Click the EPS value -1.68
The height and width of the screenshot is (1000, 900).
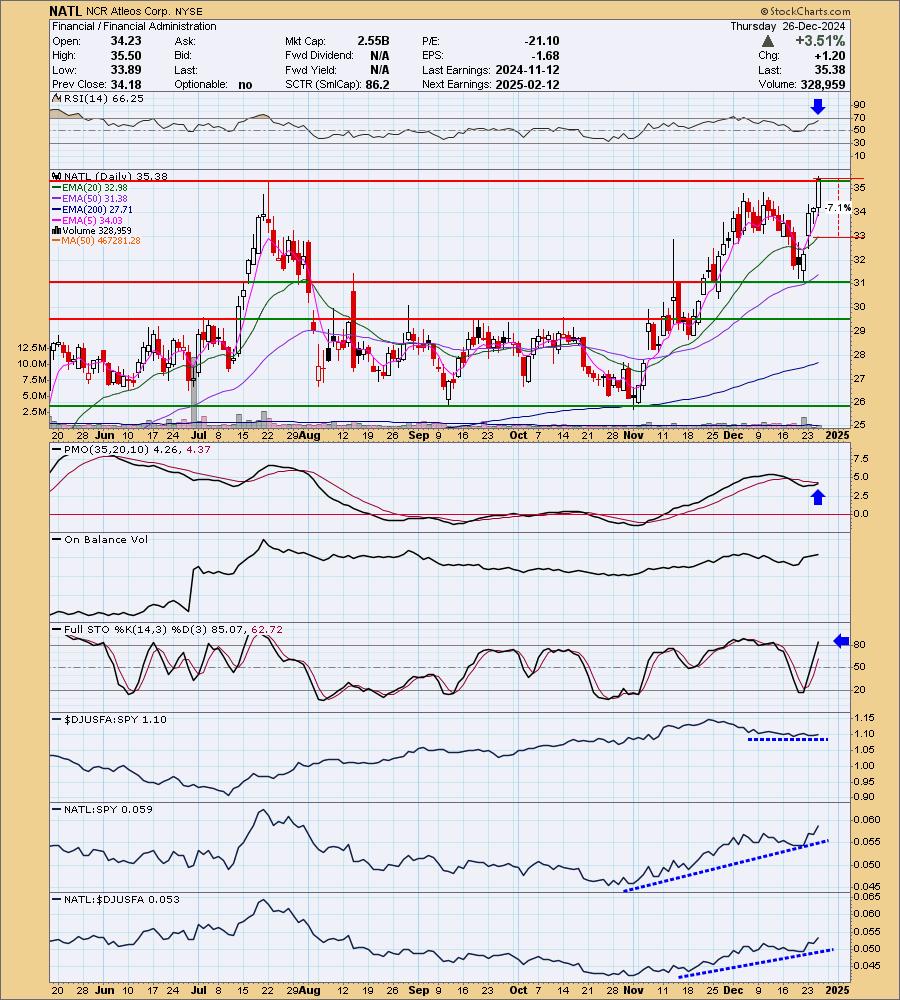coord(545,55)
